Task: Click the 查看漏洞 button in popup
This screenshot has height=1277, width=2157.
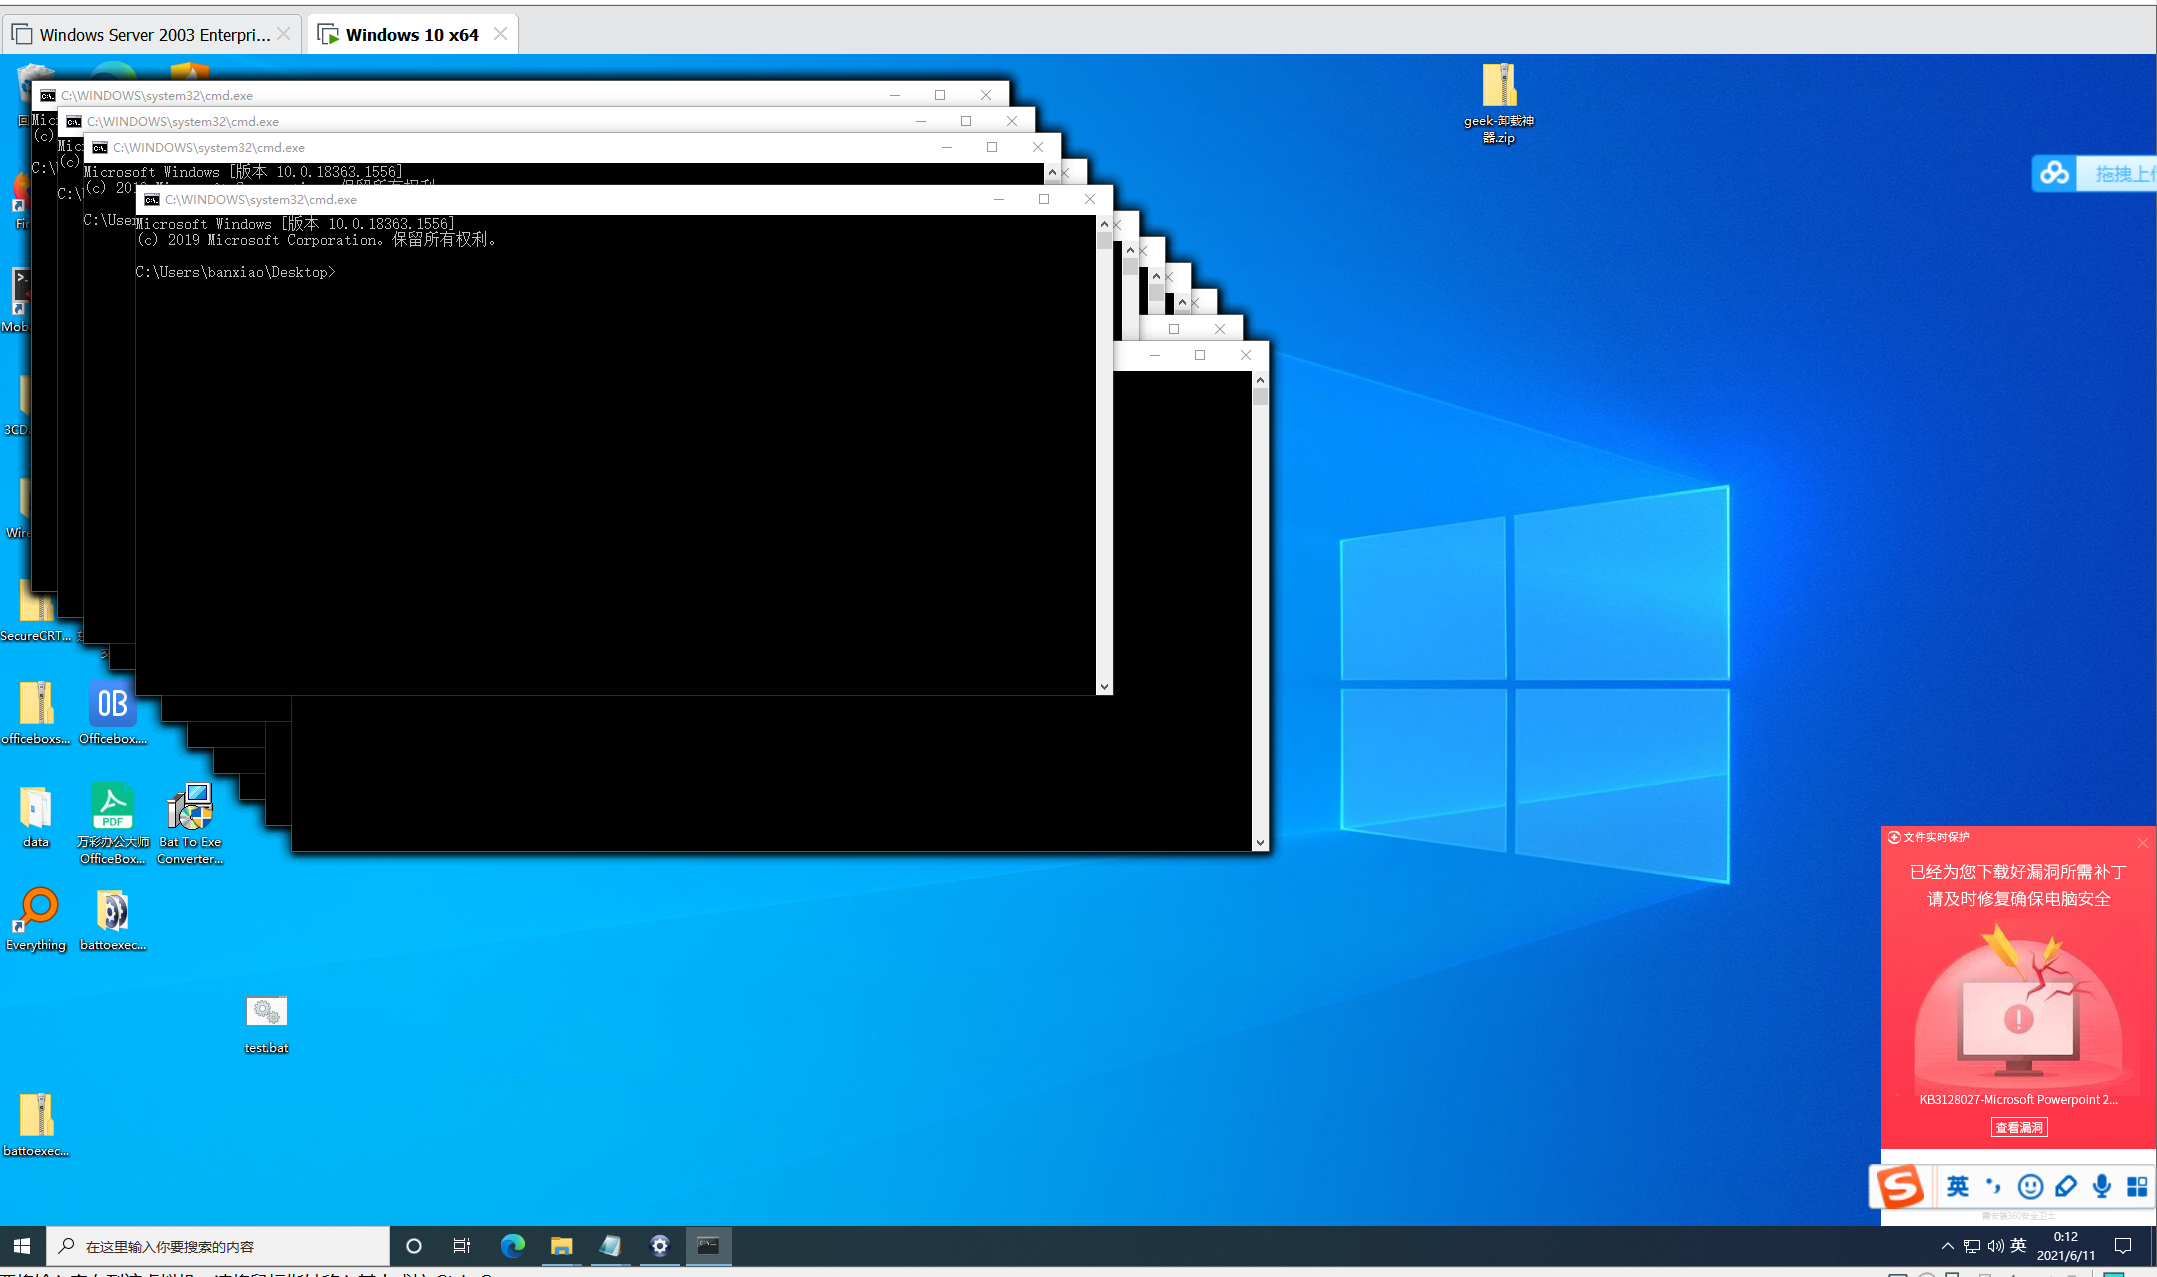Action: pos(2018,1128)
